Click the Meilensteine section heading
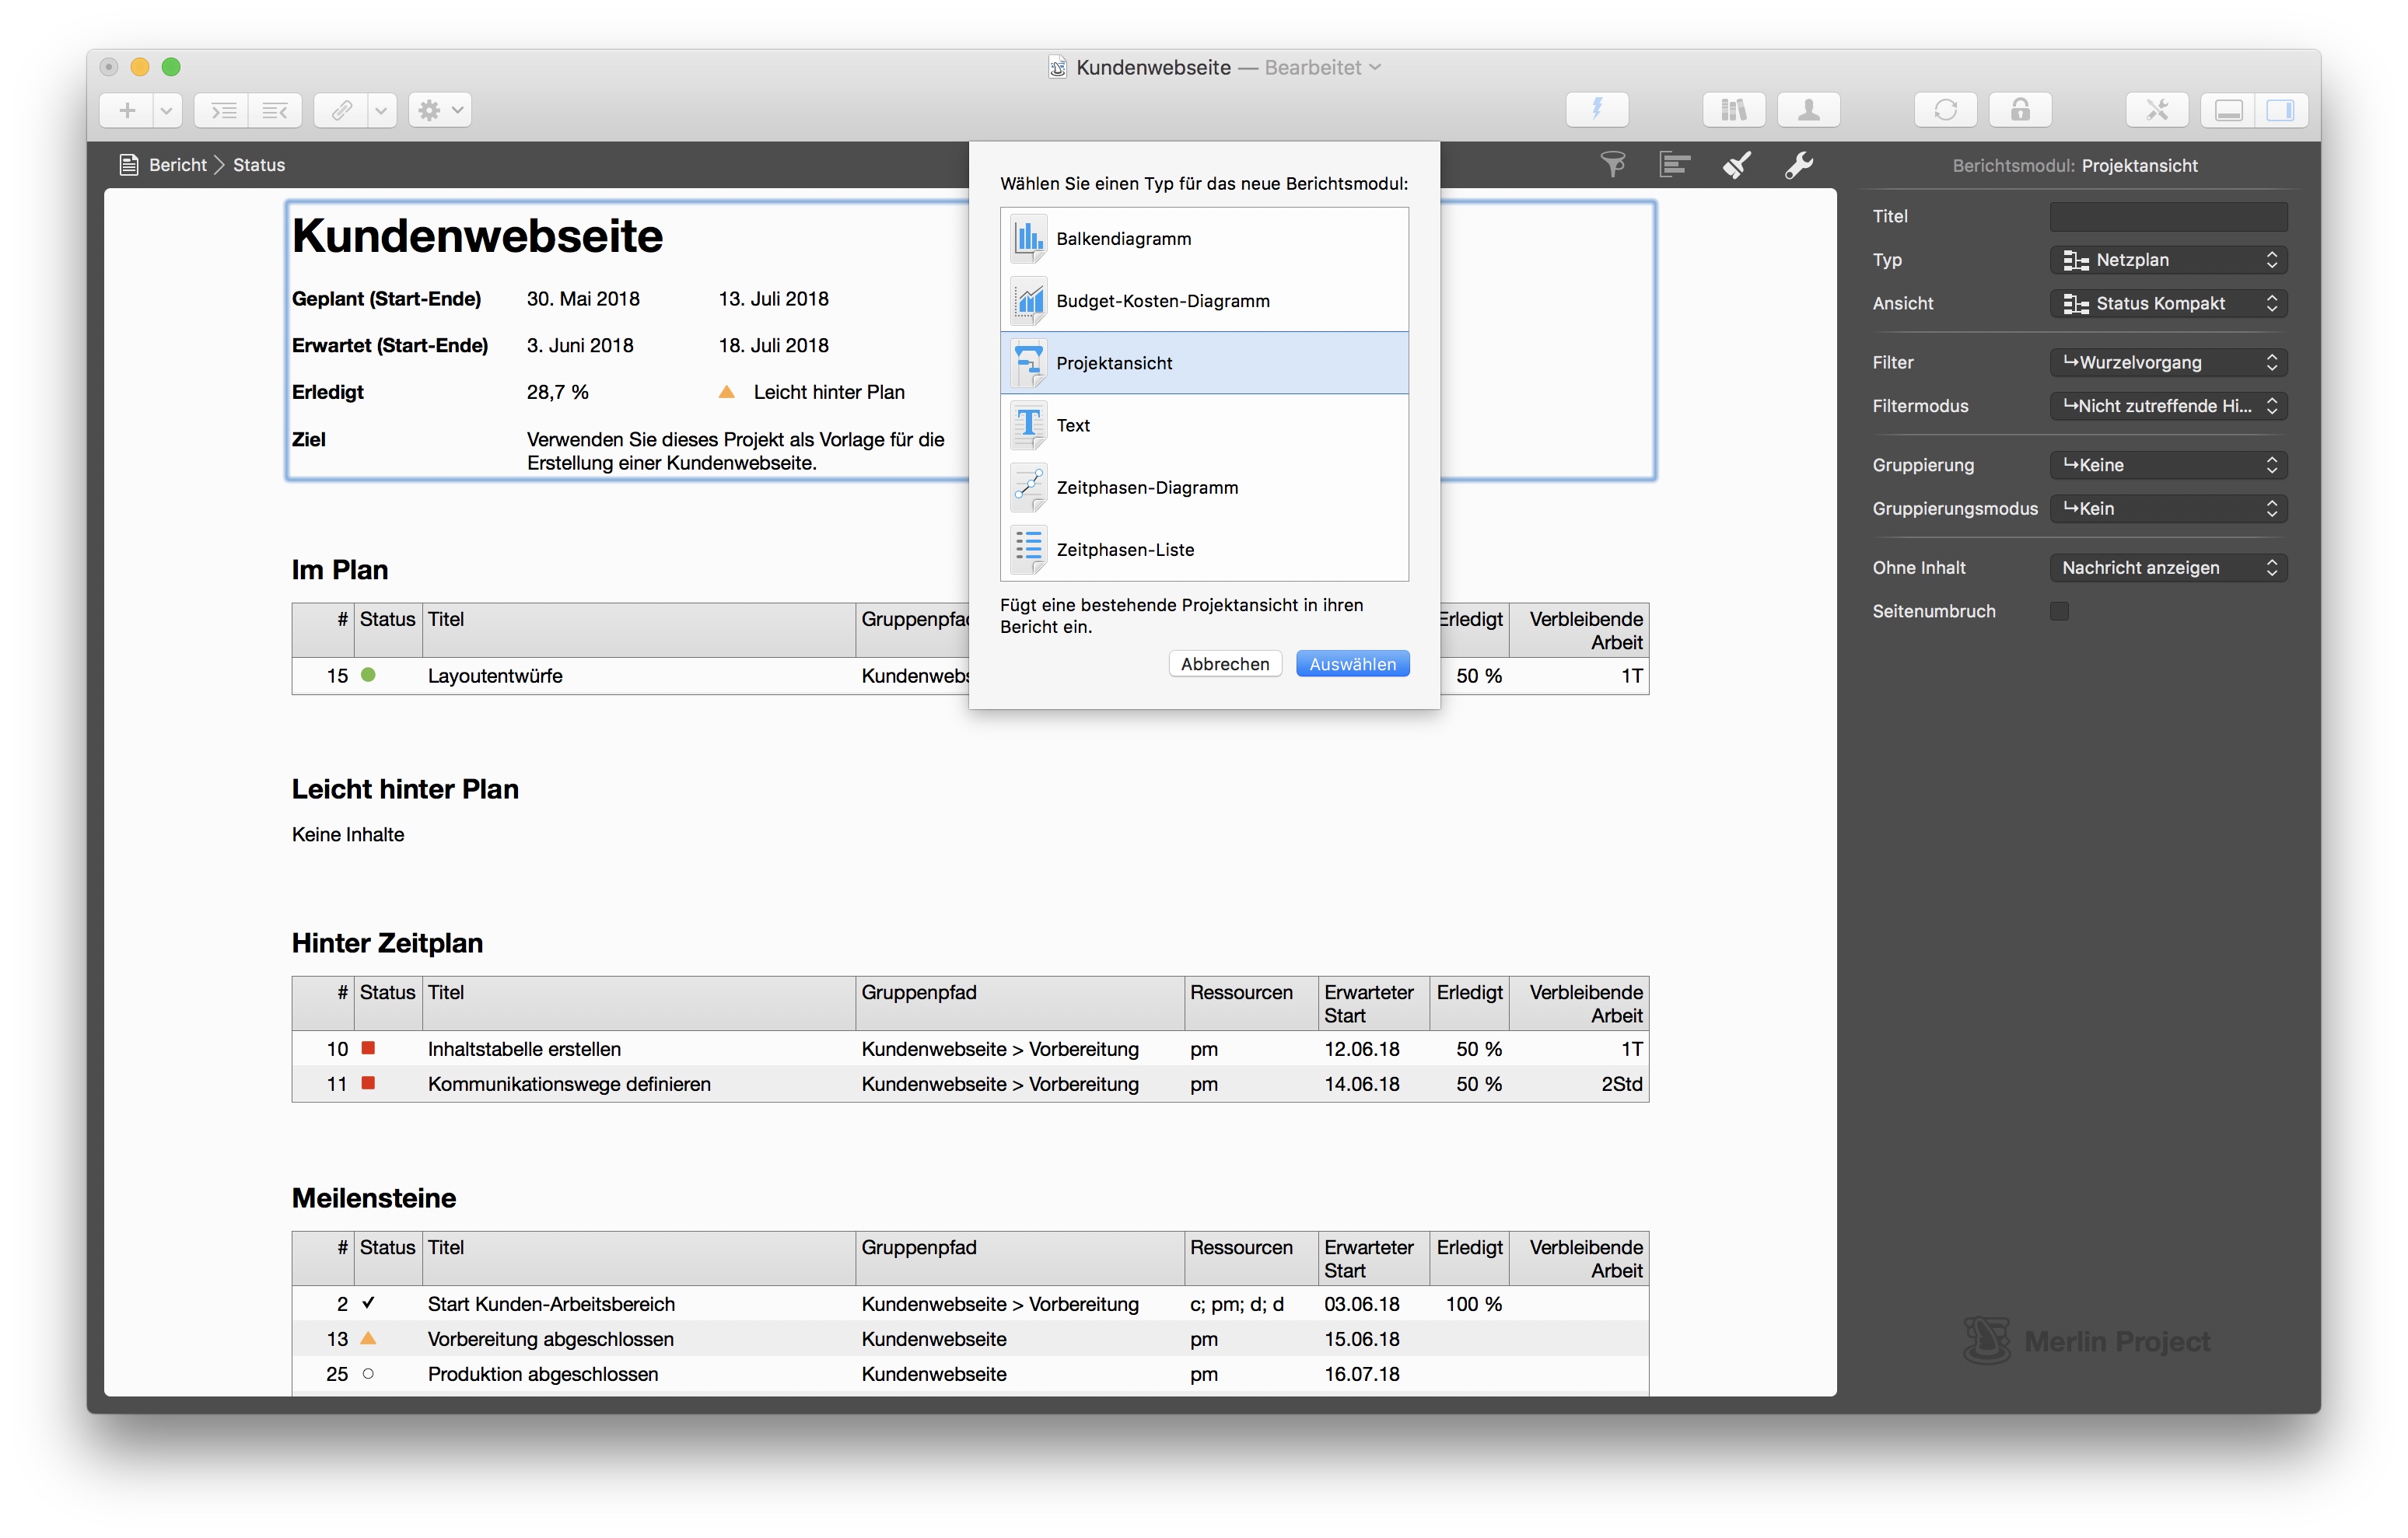 click(x=374, y=1198)
